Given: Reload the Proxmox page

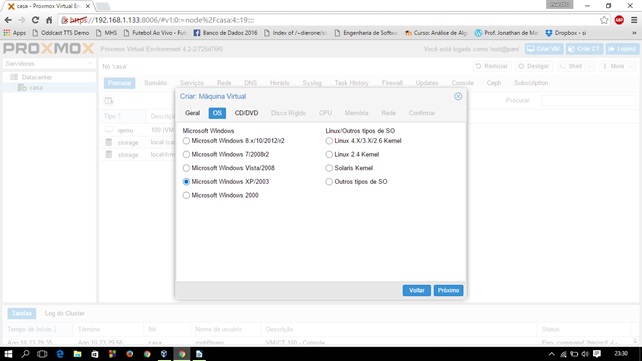Looking at the screenshot, I should (35, 20).
